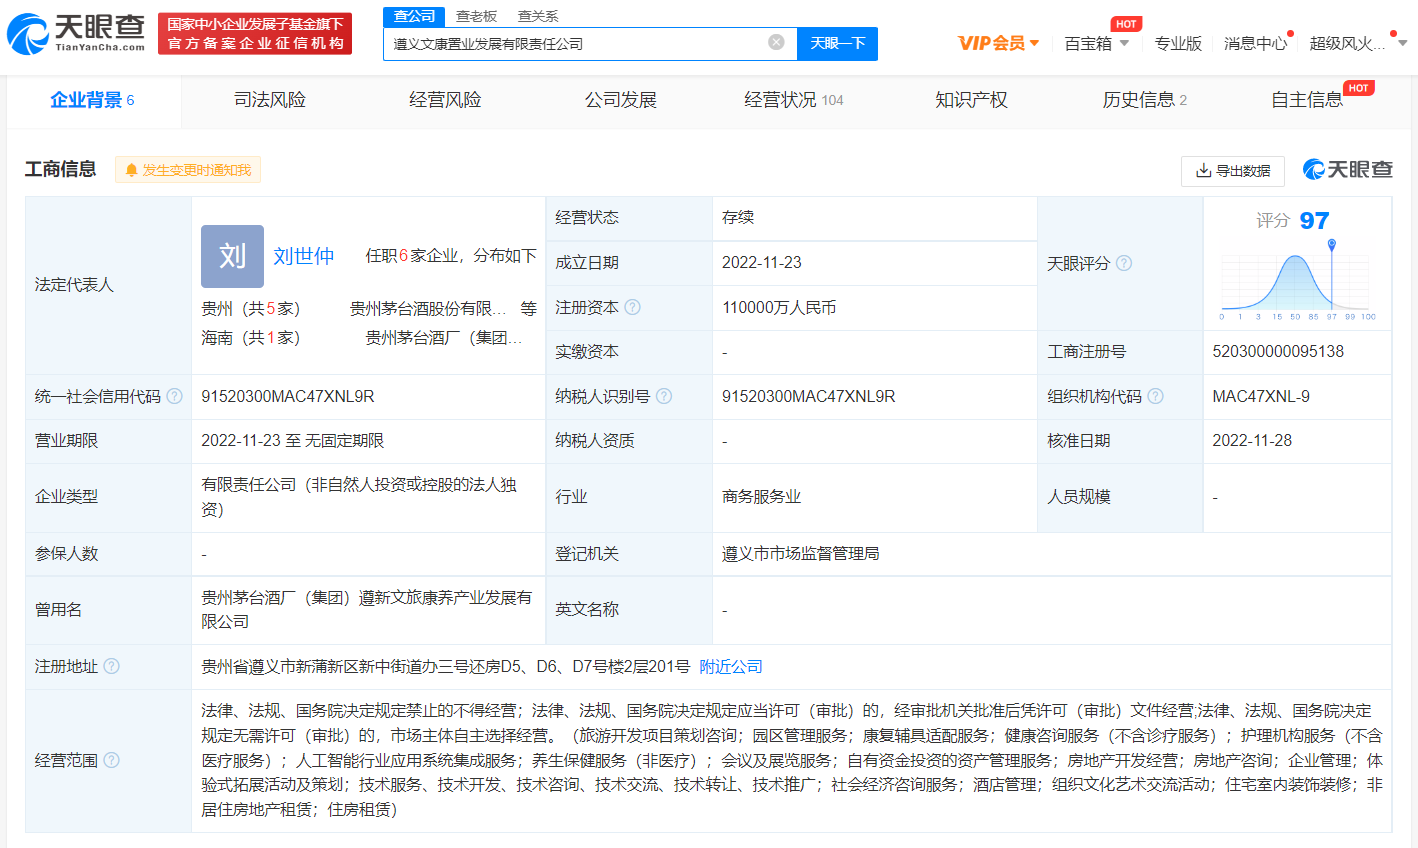This screenshot has width=1418, height=848.
Task: Click help icon next to 组织机构代码
Action: tap(1155, 396)
